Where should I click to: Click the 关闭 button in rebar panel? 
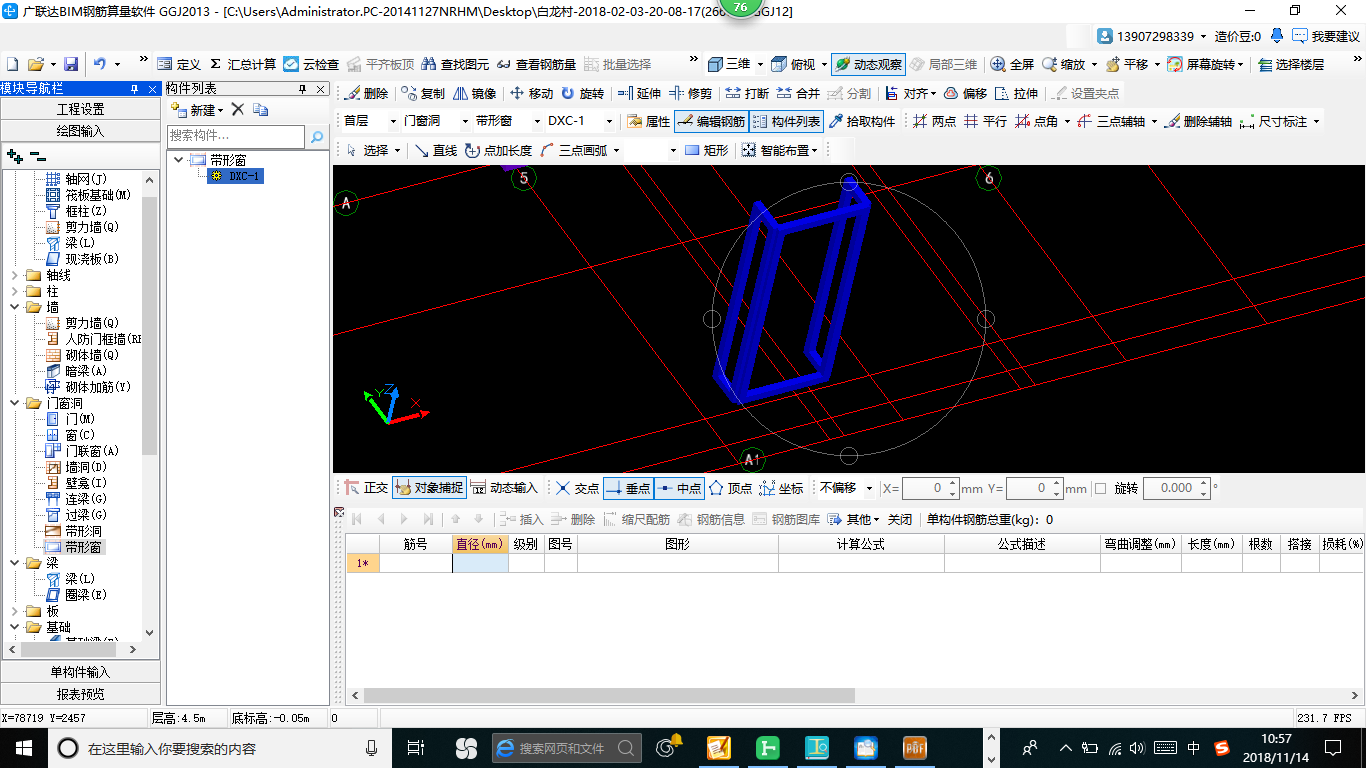900,519
